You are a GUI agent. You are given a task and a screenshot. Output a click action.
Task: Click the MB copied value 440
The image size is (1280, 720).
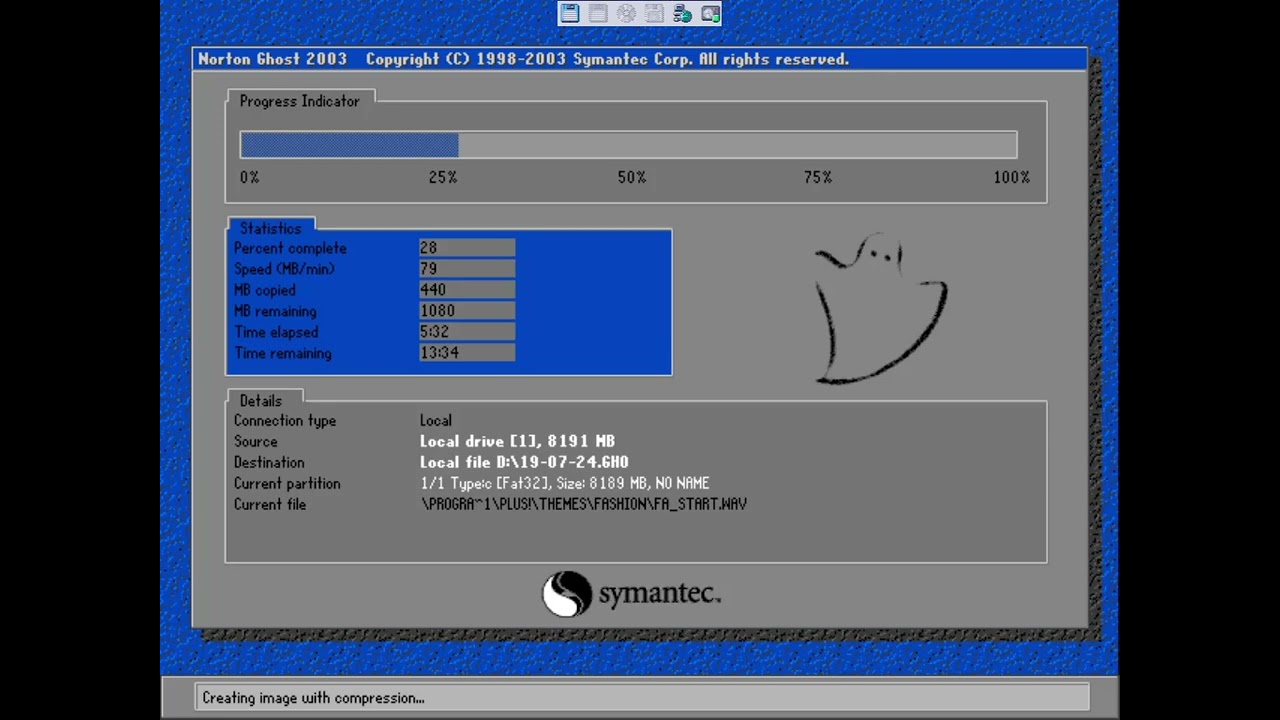click(x=467, y=290)
